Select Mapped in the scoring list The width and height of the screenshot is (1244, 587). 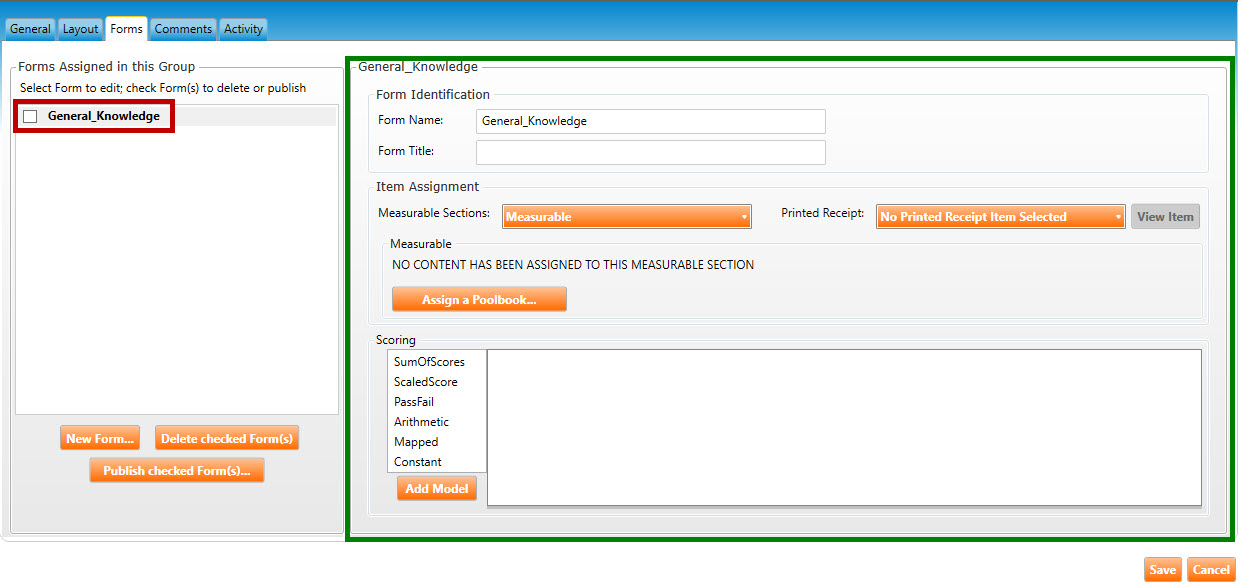pos(416,442)
